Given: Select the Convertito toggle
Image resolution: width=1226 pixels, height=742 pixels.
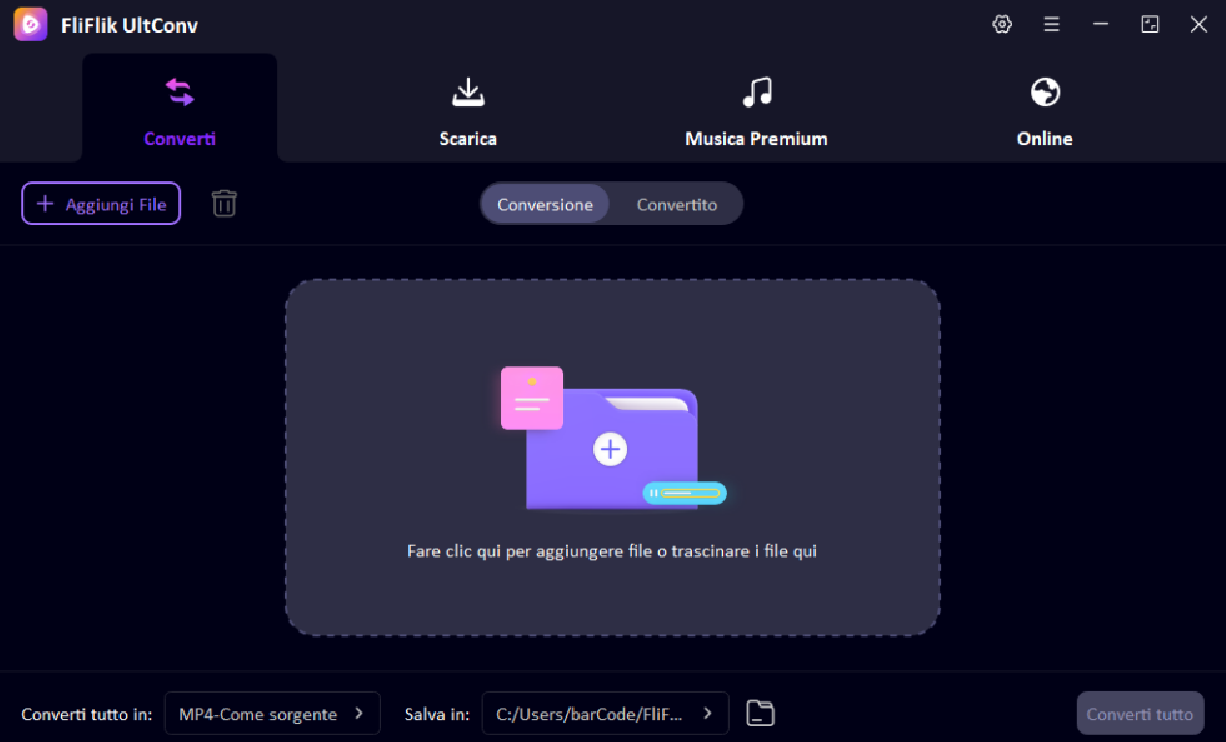Looking at the screenshot, I should click(x=677, y=204).
